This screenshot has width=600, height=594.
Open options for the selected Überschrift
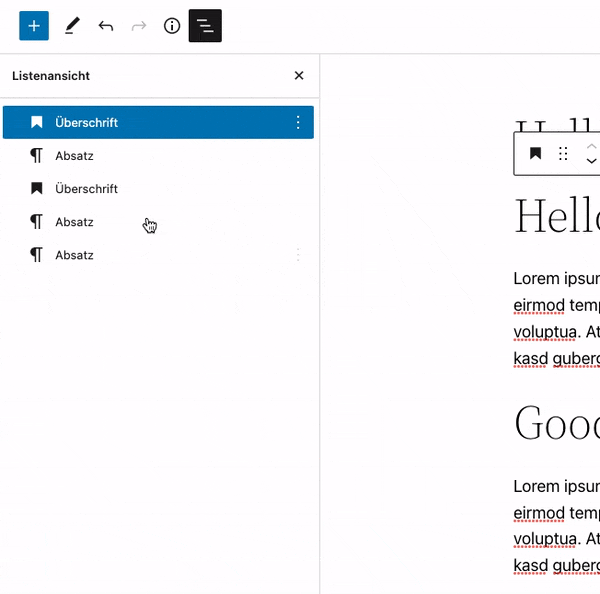tap(297, 123)
